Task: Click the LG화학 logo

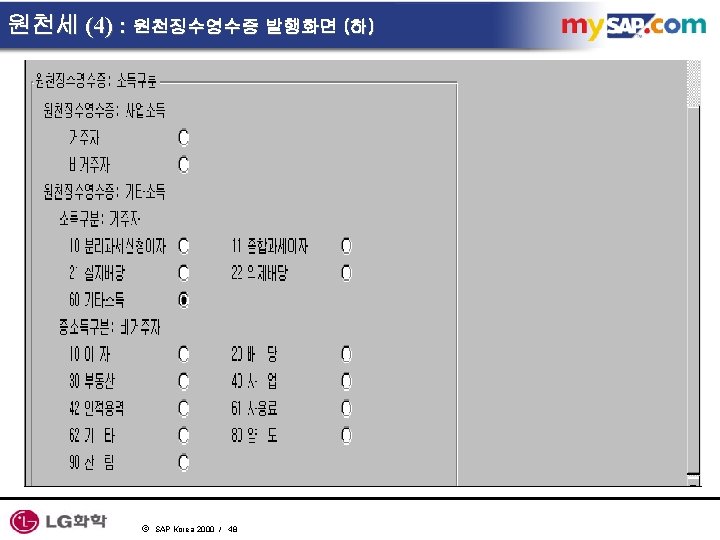Action: 58,522
